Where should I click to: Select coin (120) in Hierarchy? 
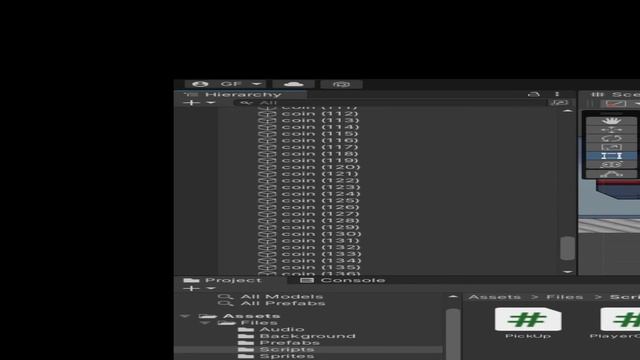coord(320,167)
